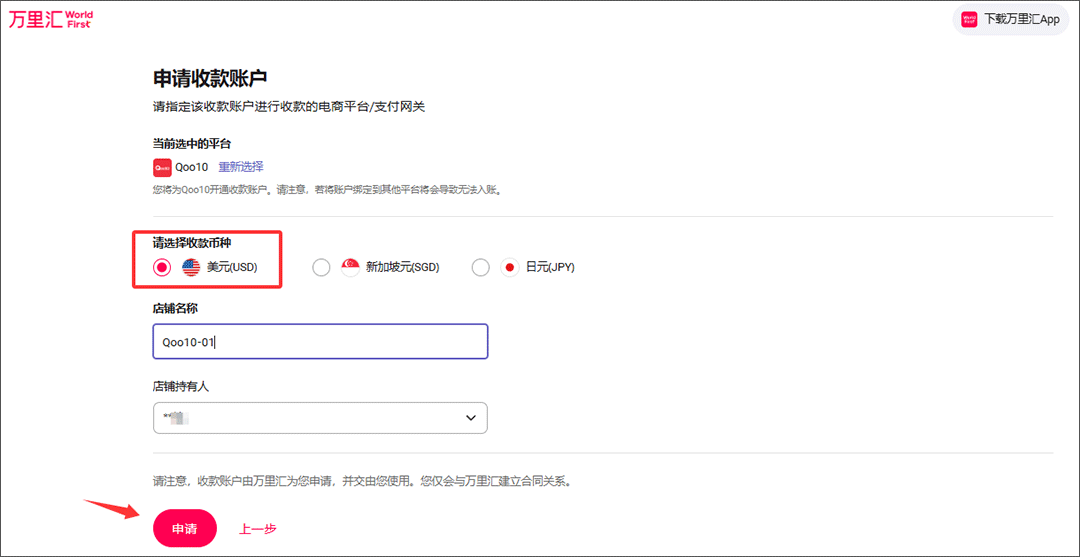1080x557 pixels.
Task: Click the 万里汇 WorldFirst logo
Action: coord(50,19)
